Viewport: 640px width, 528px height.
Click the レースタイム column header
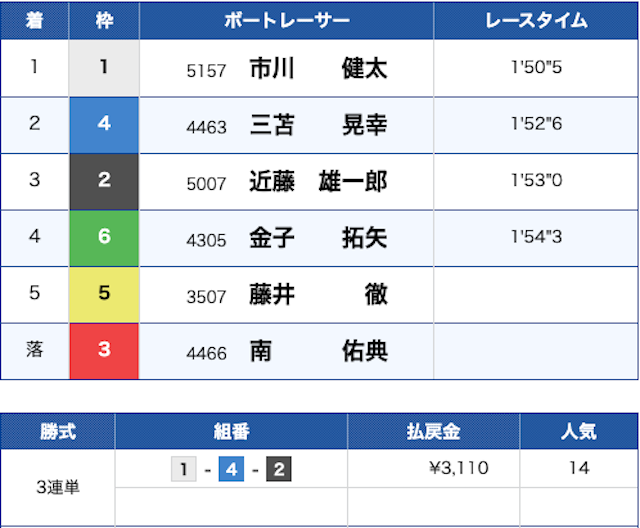click(536, 21)
